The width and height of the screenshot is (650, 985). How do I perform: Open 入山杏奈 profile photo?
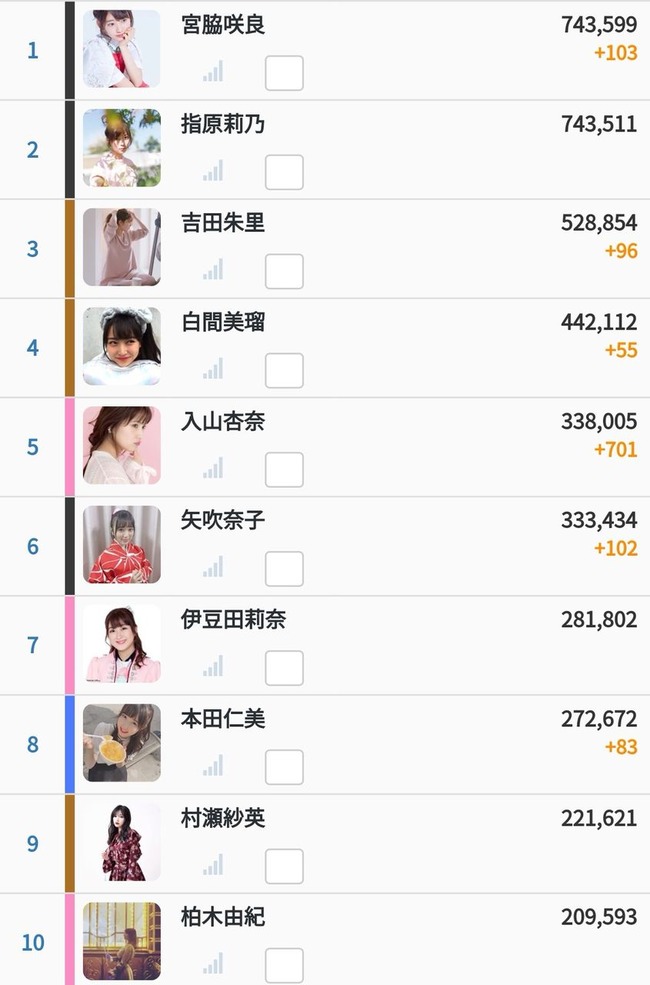[x=122, y=445]
